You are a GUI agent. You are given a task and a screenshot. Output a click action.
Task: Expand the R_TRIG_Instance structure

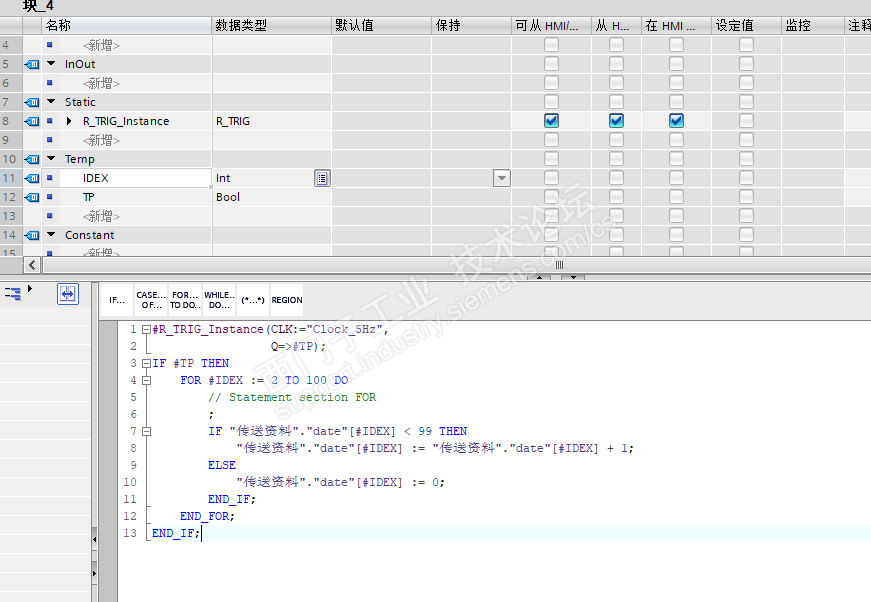(69, 121)
